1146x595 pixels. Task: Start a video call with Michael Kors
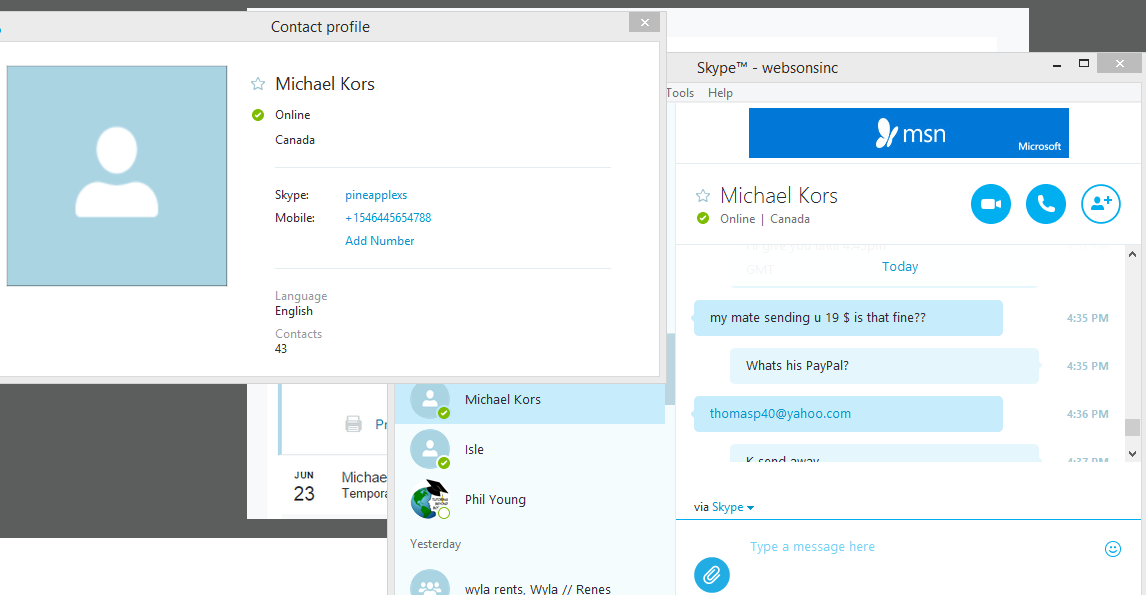point(990,204)
